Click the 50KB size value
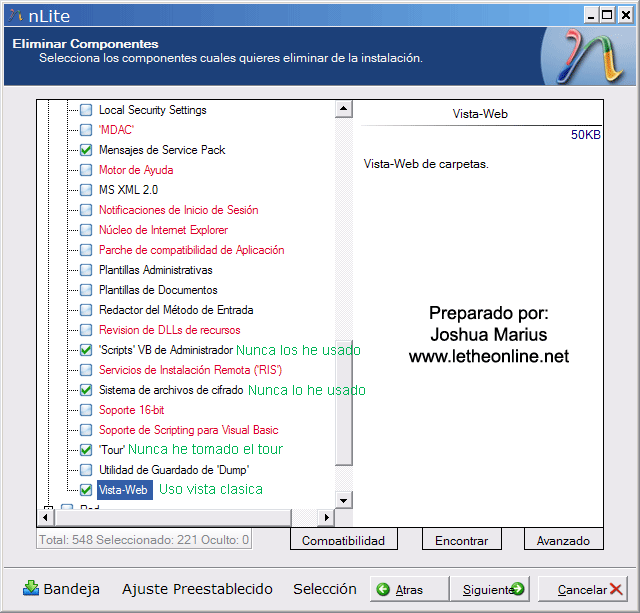Screen dimensions: 640x613 [x=585, y=135]
